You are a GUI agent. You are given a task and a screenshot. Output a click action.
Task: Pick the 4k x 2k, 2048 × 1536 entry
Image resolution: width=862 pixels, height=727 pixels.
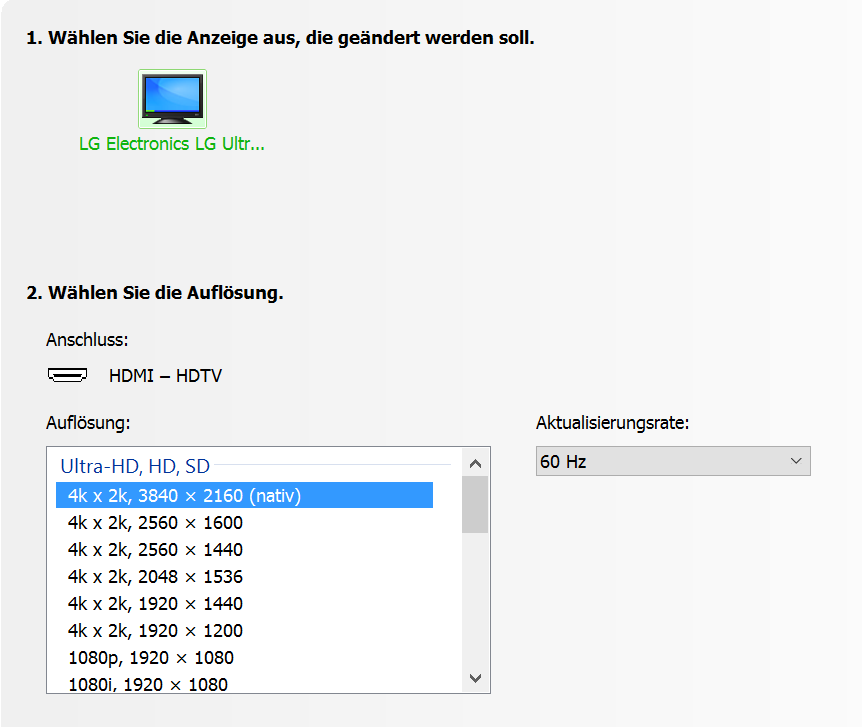[x=244, y=576]
